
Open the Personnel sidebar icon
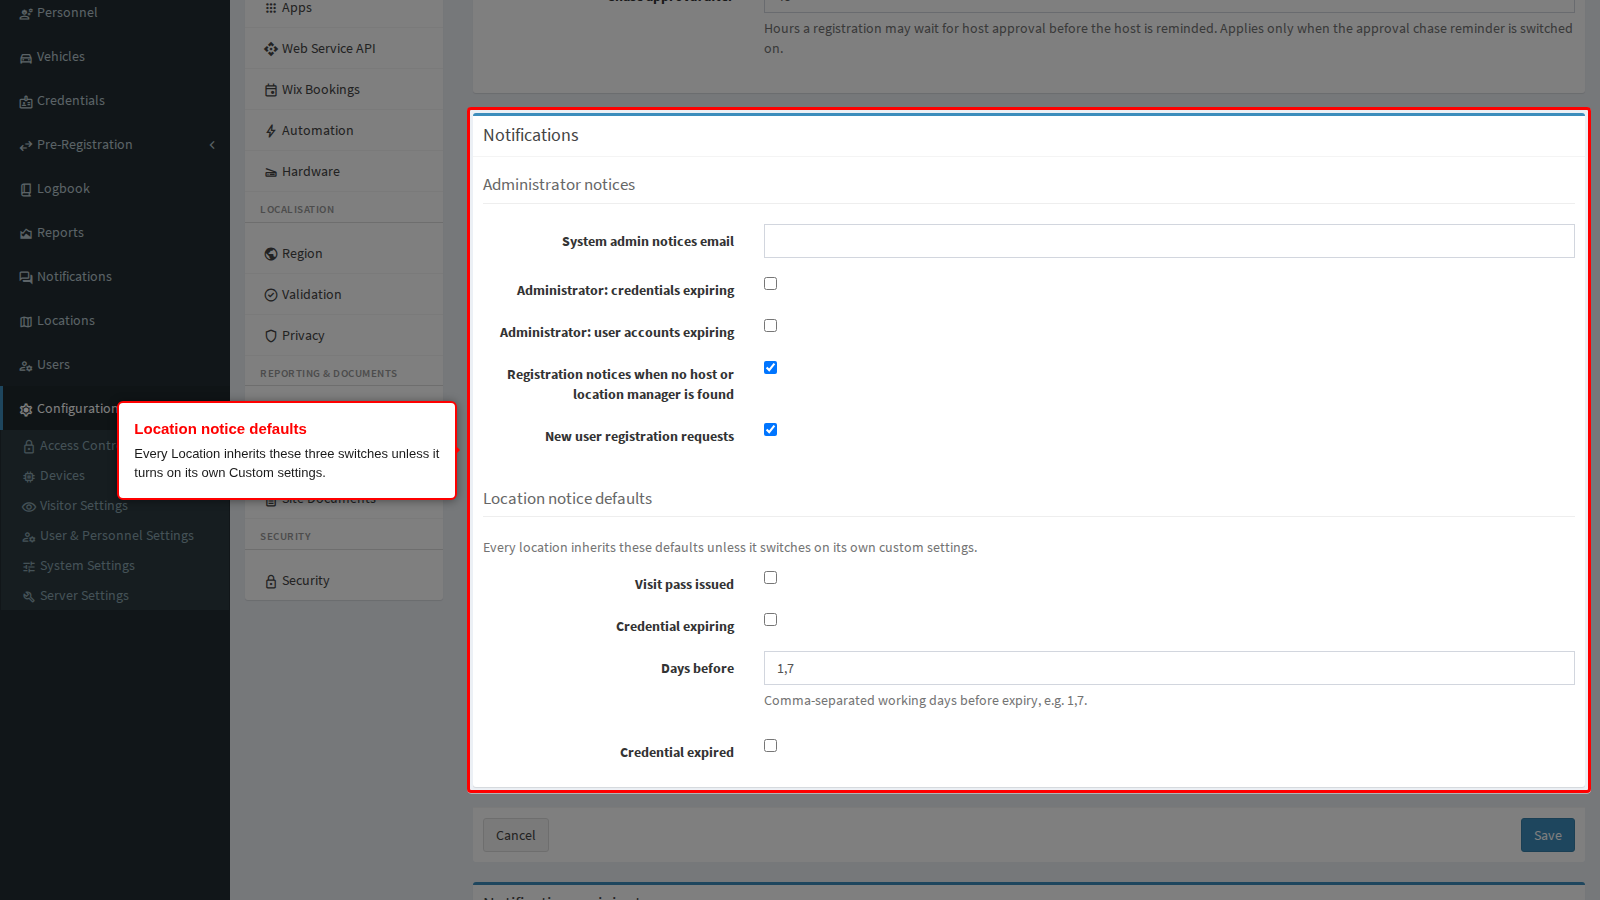point(26,14)
